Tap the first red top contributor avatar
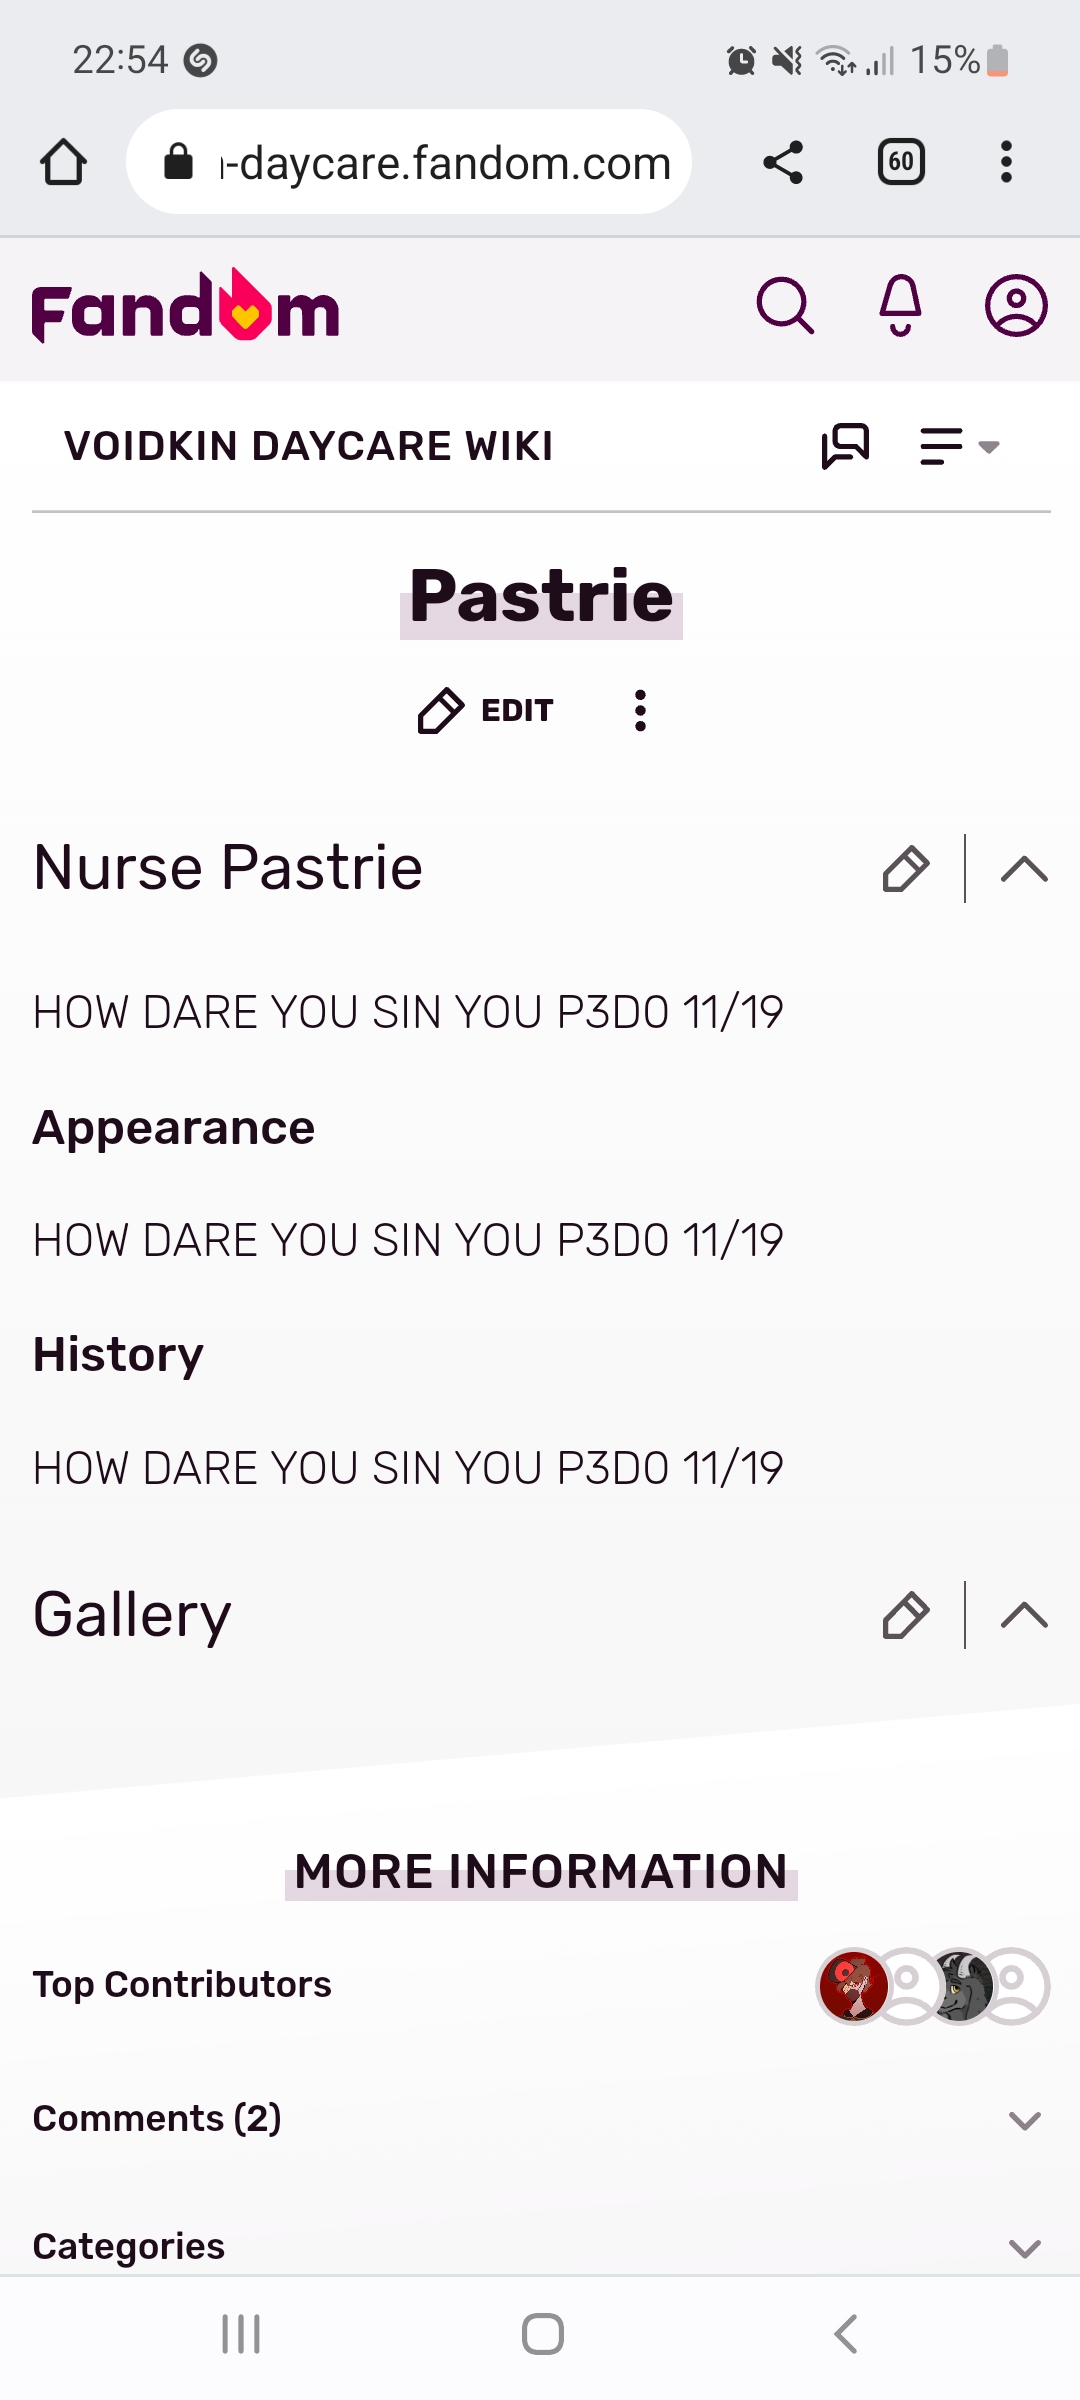This screenshot has height=2400, width=1080. point(854,1986)
